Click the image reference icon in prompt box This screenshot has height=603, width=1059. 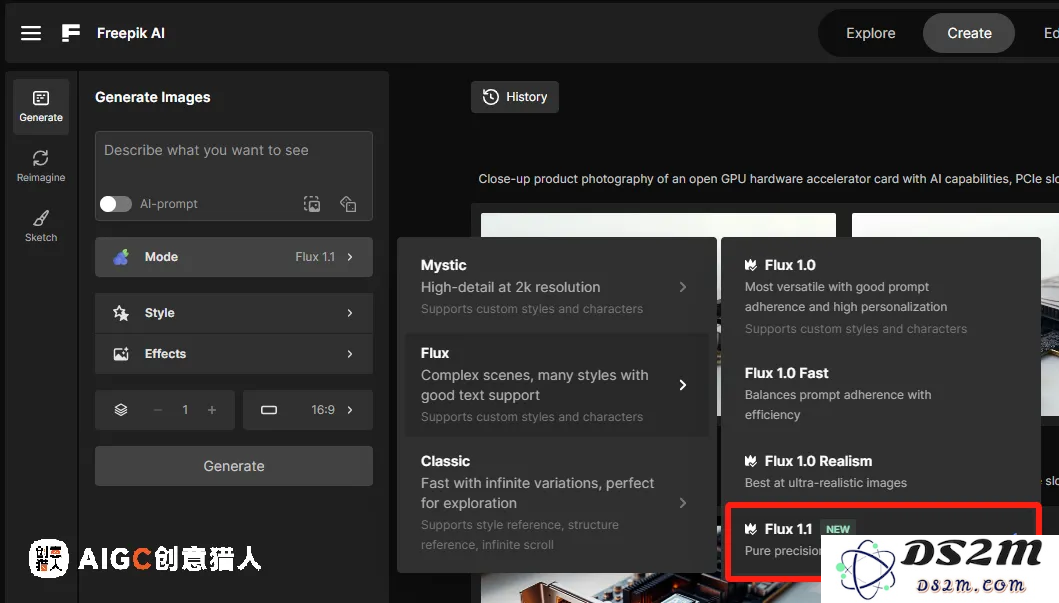[x=312, y=204]
